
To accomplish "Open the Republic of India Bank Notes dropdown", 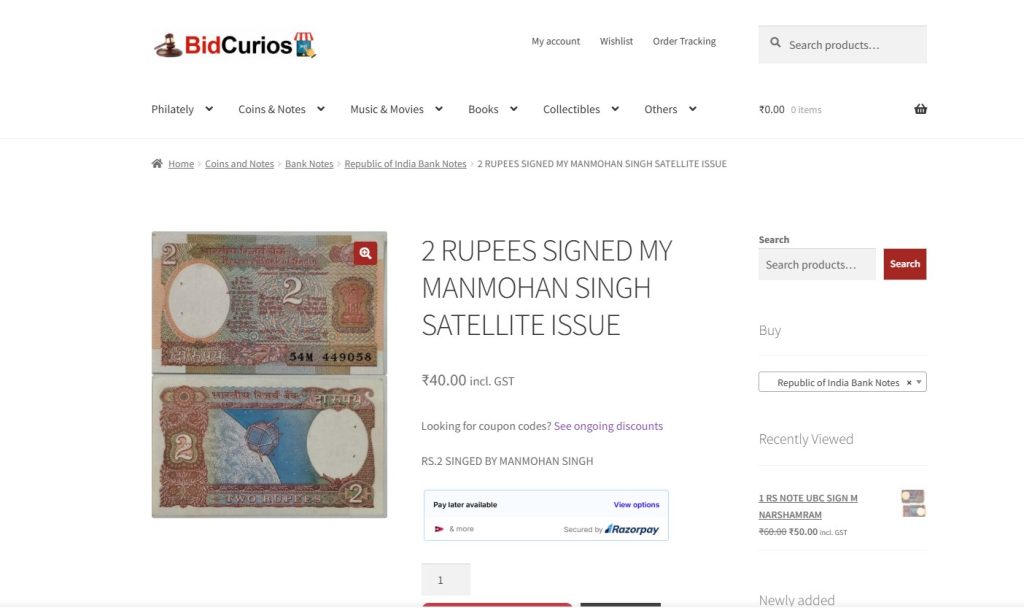I will 842,382.
